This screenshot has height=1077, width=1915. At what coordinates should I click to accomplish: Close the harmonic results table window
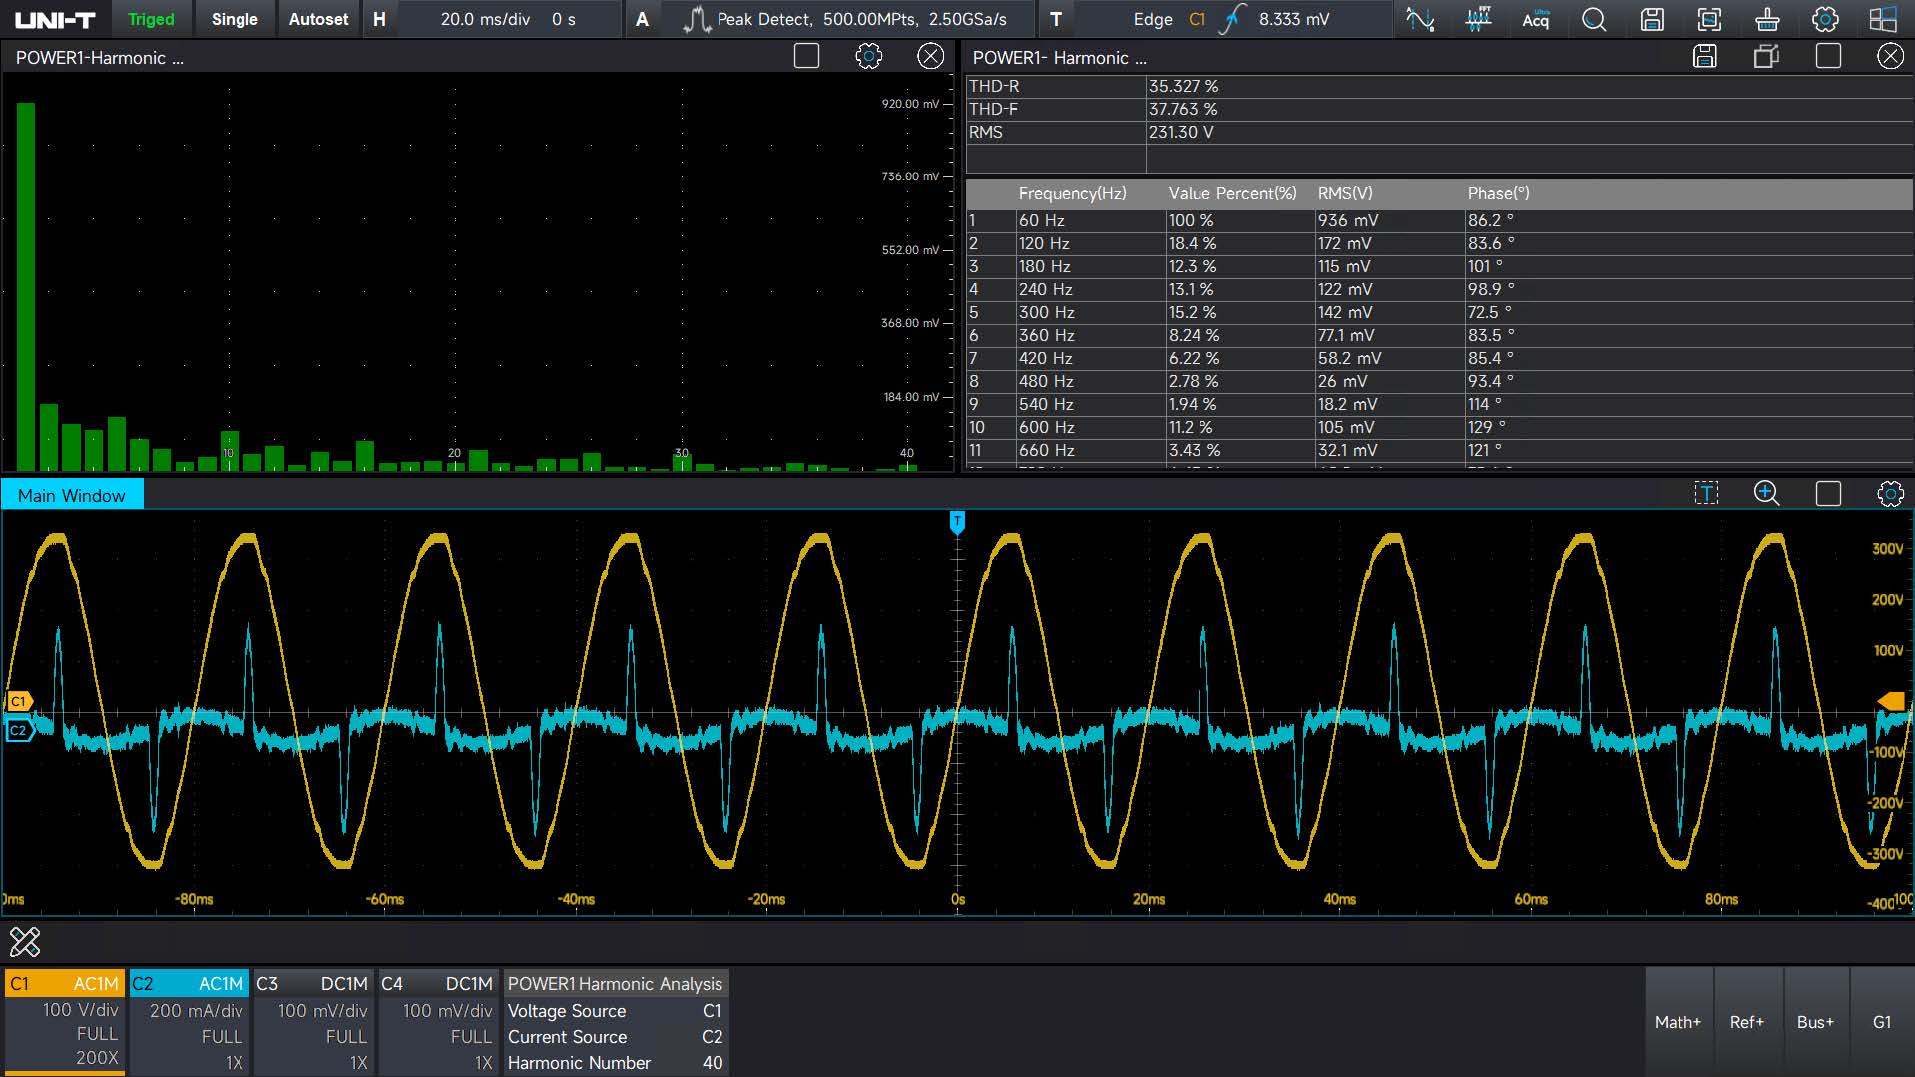(x=1890, y=56)
